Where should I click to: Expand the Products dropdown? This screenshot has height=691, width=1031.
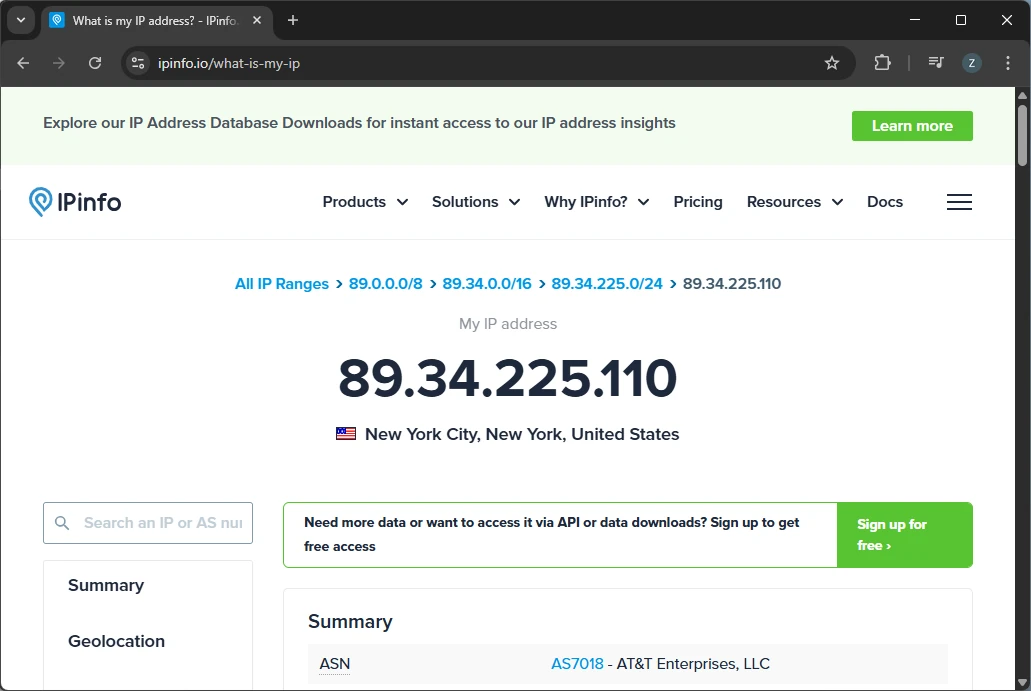click(x=365, y=202)
